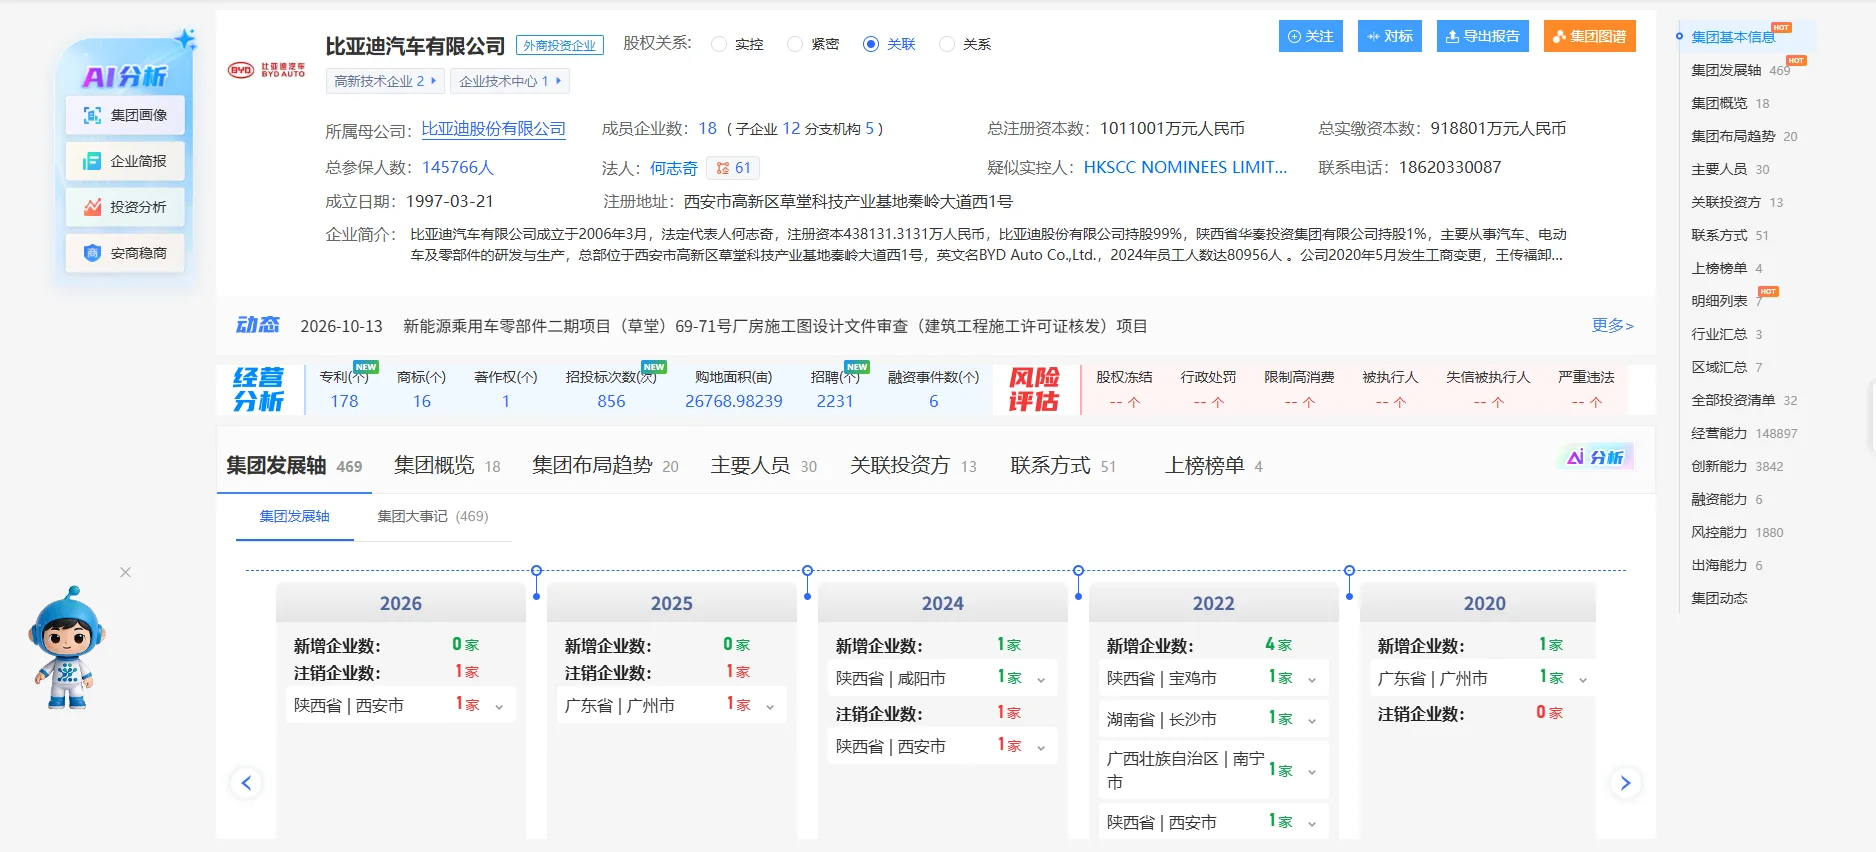Click the 2026 timeline marker dot
Screen dimensions: 1876x852
point(537,570)
